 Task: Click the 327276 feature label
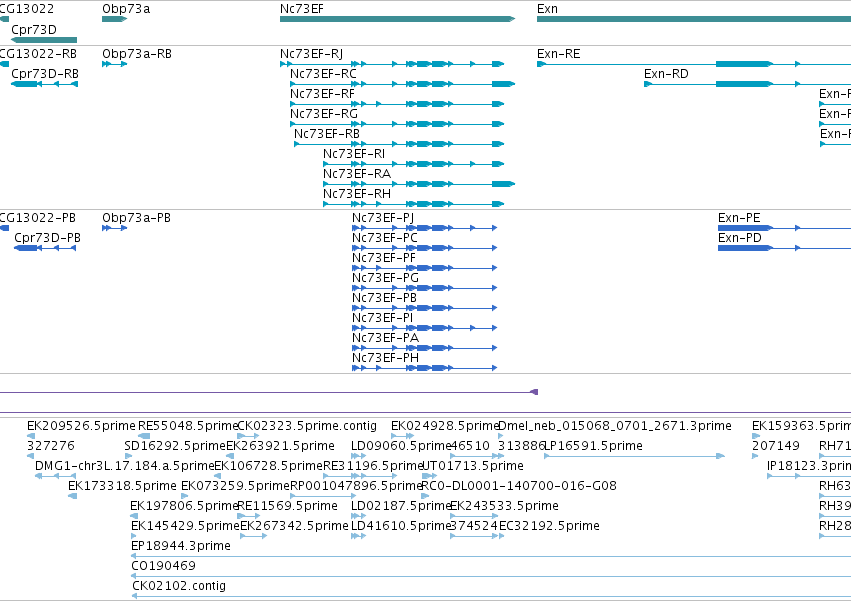click(50, 446)
